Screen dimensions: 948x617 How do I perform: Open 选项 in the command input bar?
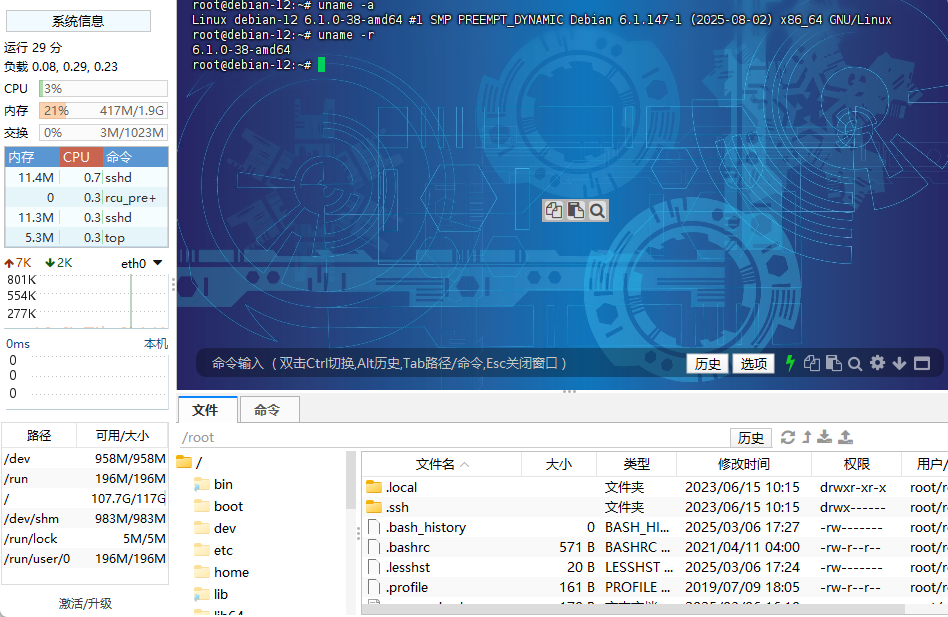coord(753,364)
